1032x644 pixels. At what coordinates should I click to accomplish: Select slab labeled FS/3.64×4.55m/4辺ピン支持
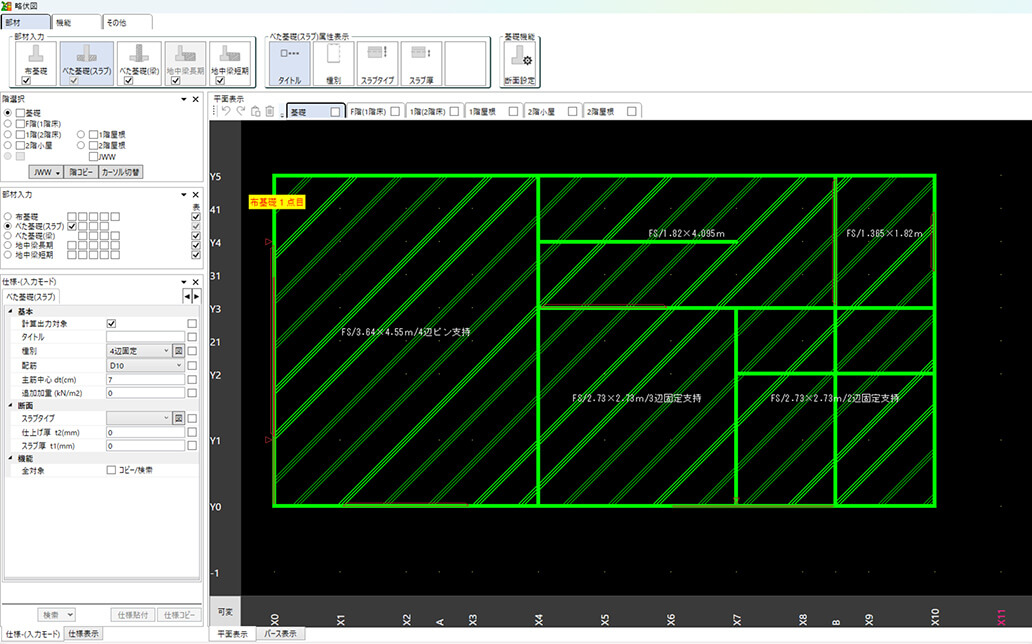(405, 332)
